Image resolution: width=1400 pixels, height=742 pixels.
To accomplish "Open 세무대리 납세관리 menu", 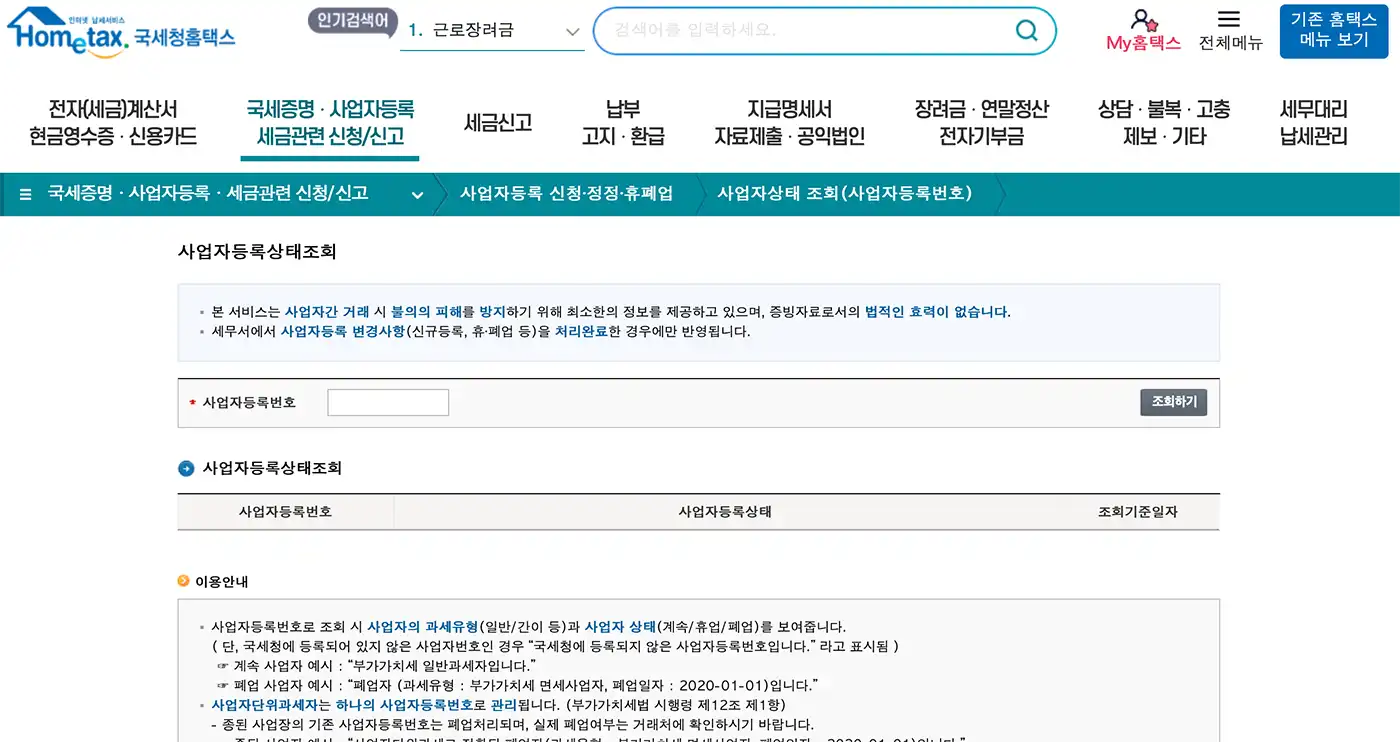I will tap(1313, 123).
